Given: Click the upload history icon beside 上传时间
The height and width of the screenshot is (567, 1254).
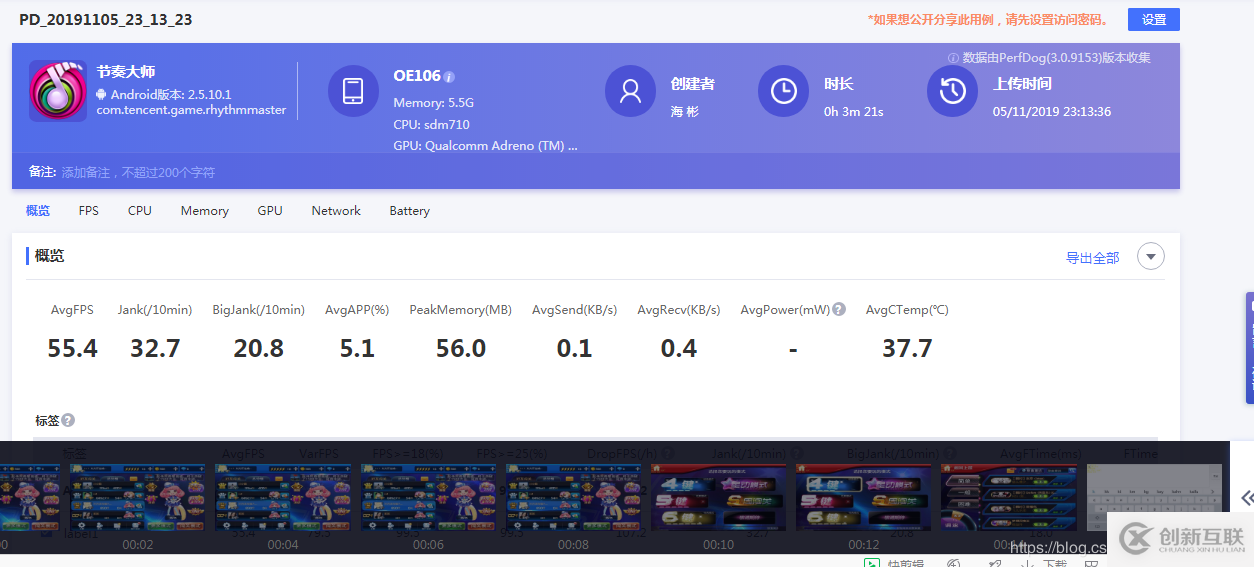Looking at the screenshot, I should (x=952, y=91).
